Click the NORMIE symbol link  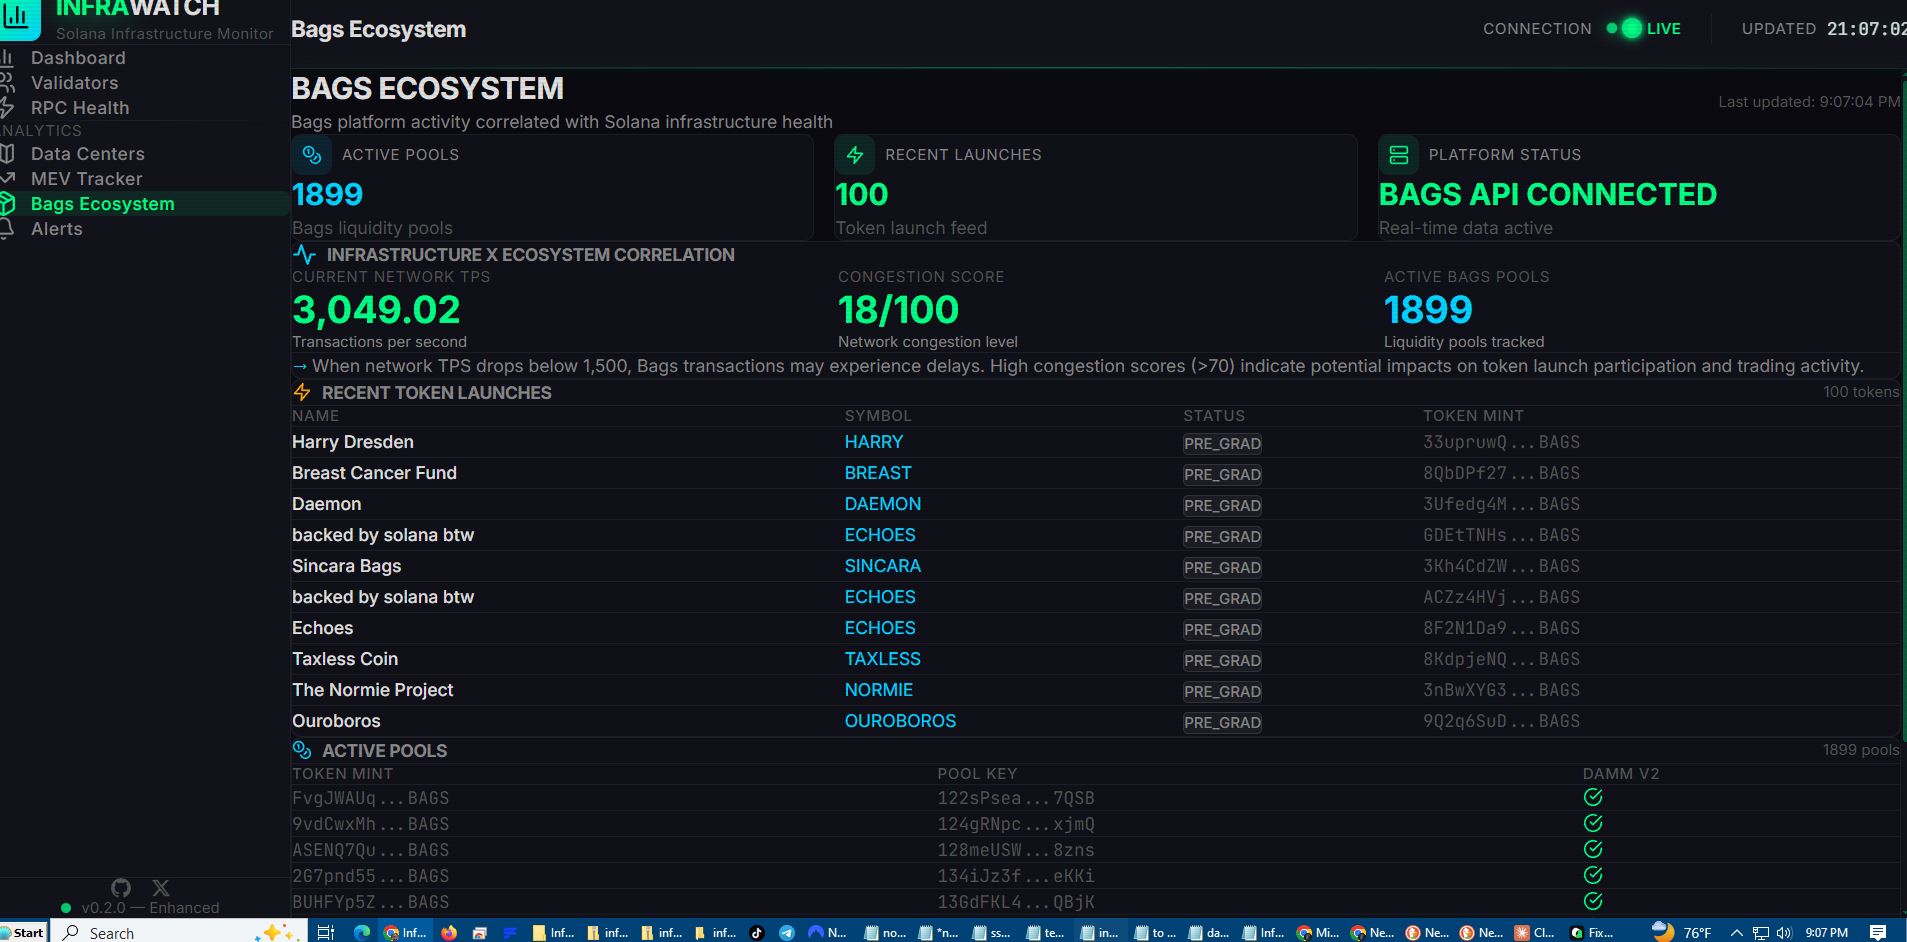(x=879, y=690)
